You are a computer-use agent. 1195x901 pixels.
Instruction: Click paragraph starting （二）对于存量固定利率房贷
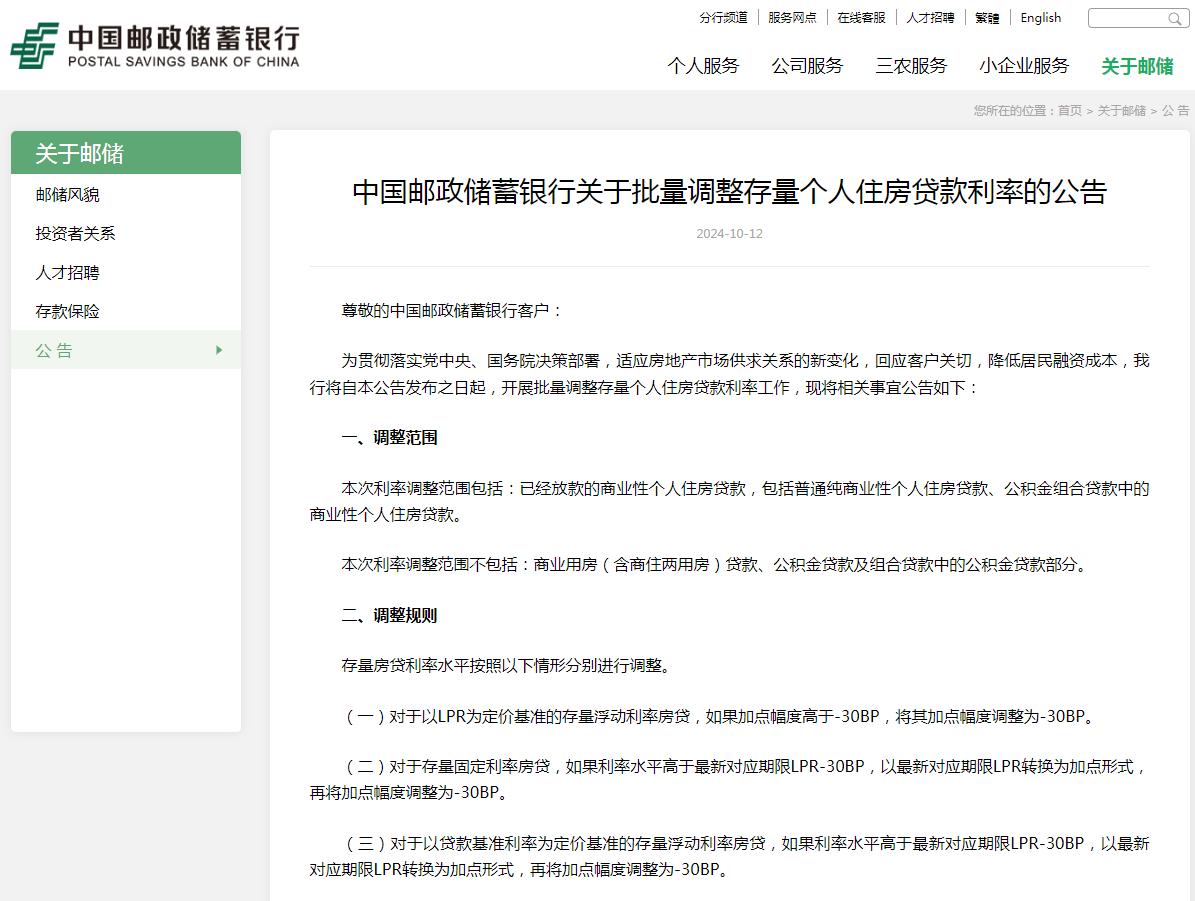(x=729, y=779)
